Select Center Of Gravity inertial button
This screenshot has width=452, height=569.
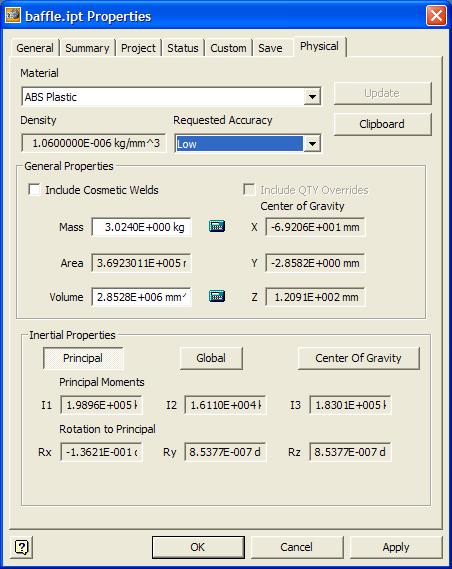[358, 358]
